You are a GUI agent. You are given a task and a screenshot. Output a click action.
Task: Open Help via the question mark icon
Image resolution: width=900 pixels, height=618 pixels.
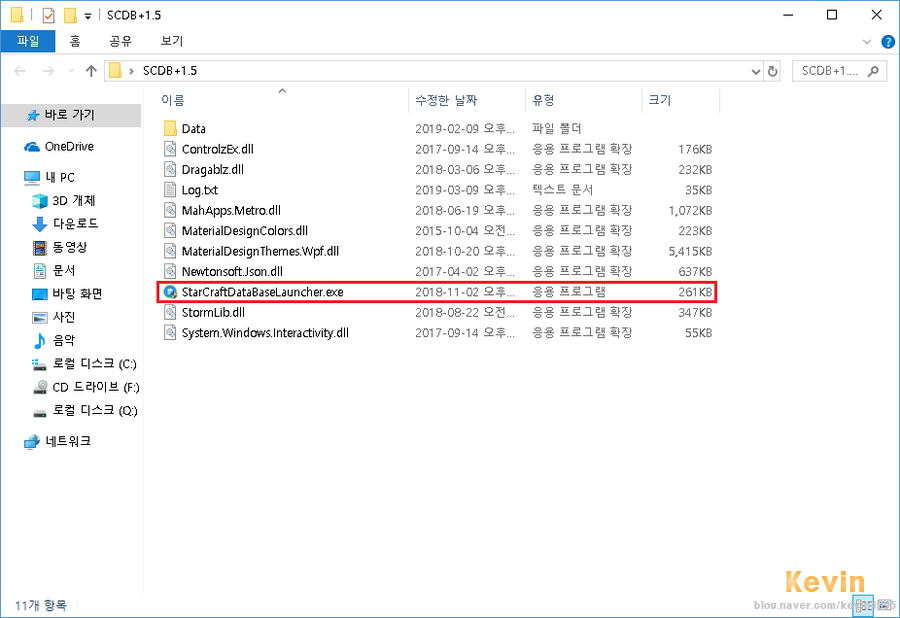tap(888, 41)
